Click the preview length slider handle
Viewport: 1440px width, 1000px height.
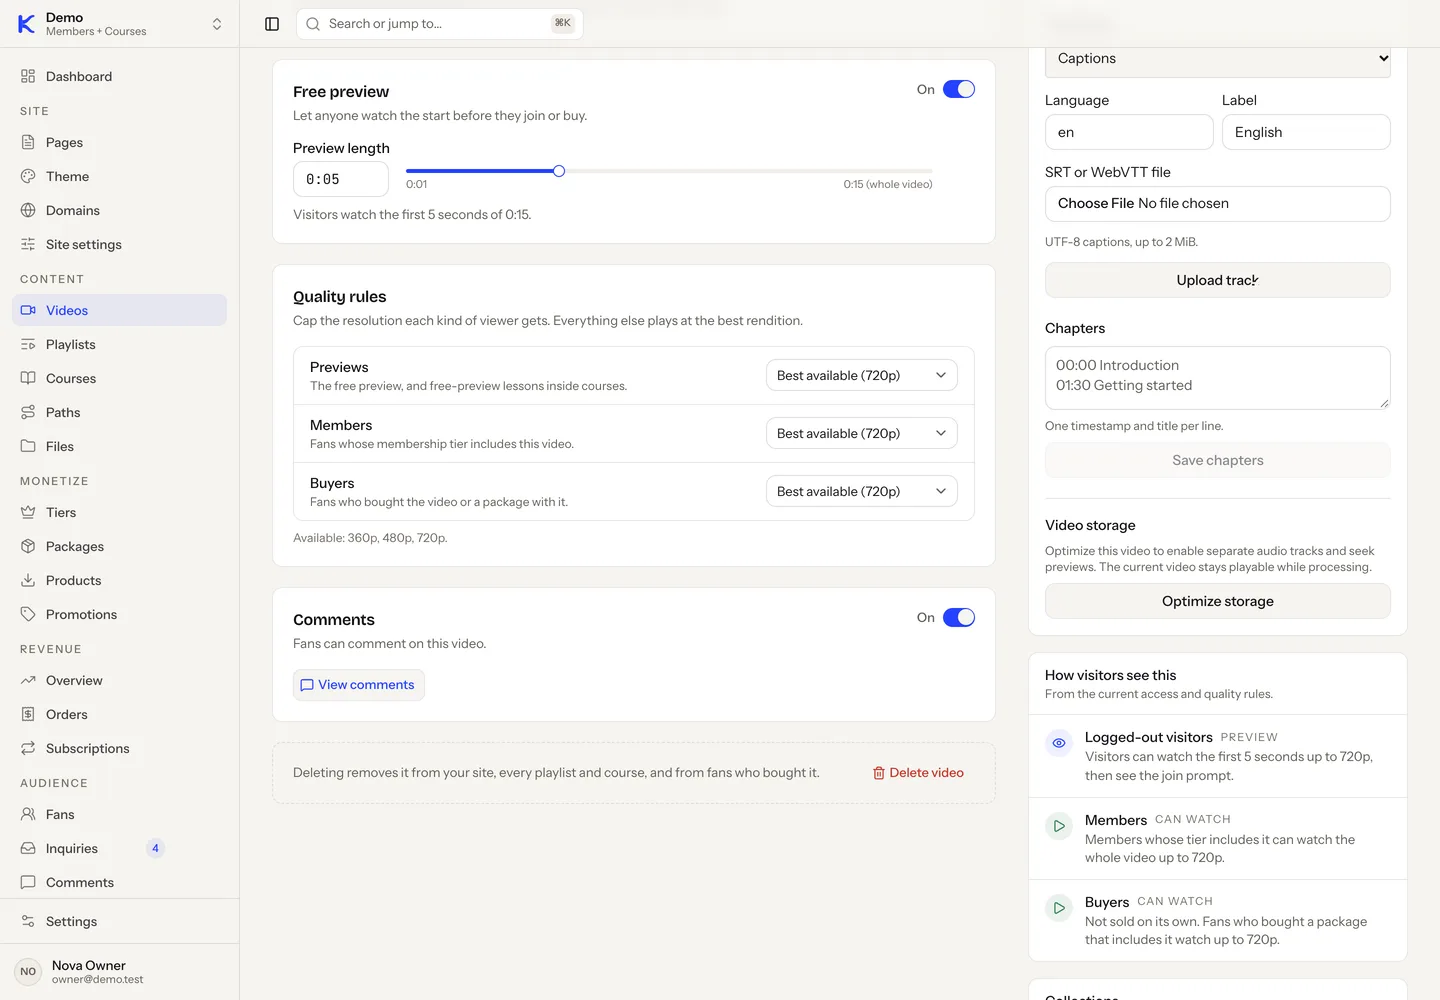[x=559, y=171]
